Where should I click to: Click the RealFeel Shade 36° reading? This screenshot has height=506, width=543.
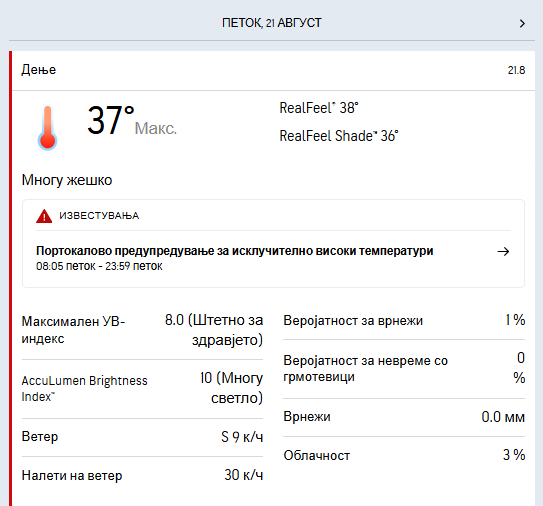339,136
